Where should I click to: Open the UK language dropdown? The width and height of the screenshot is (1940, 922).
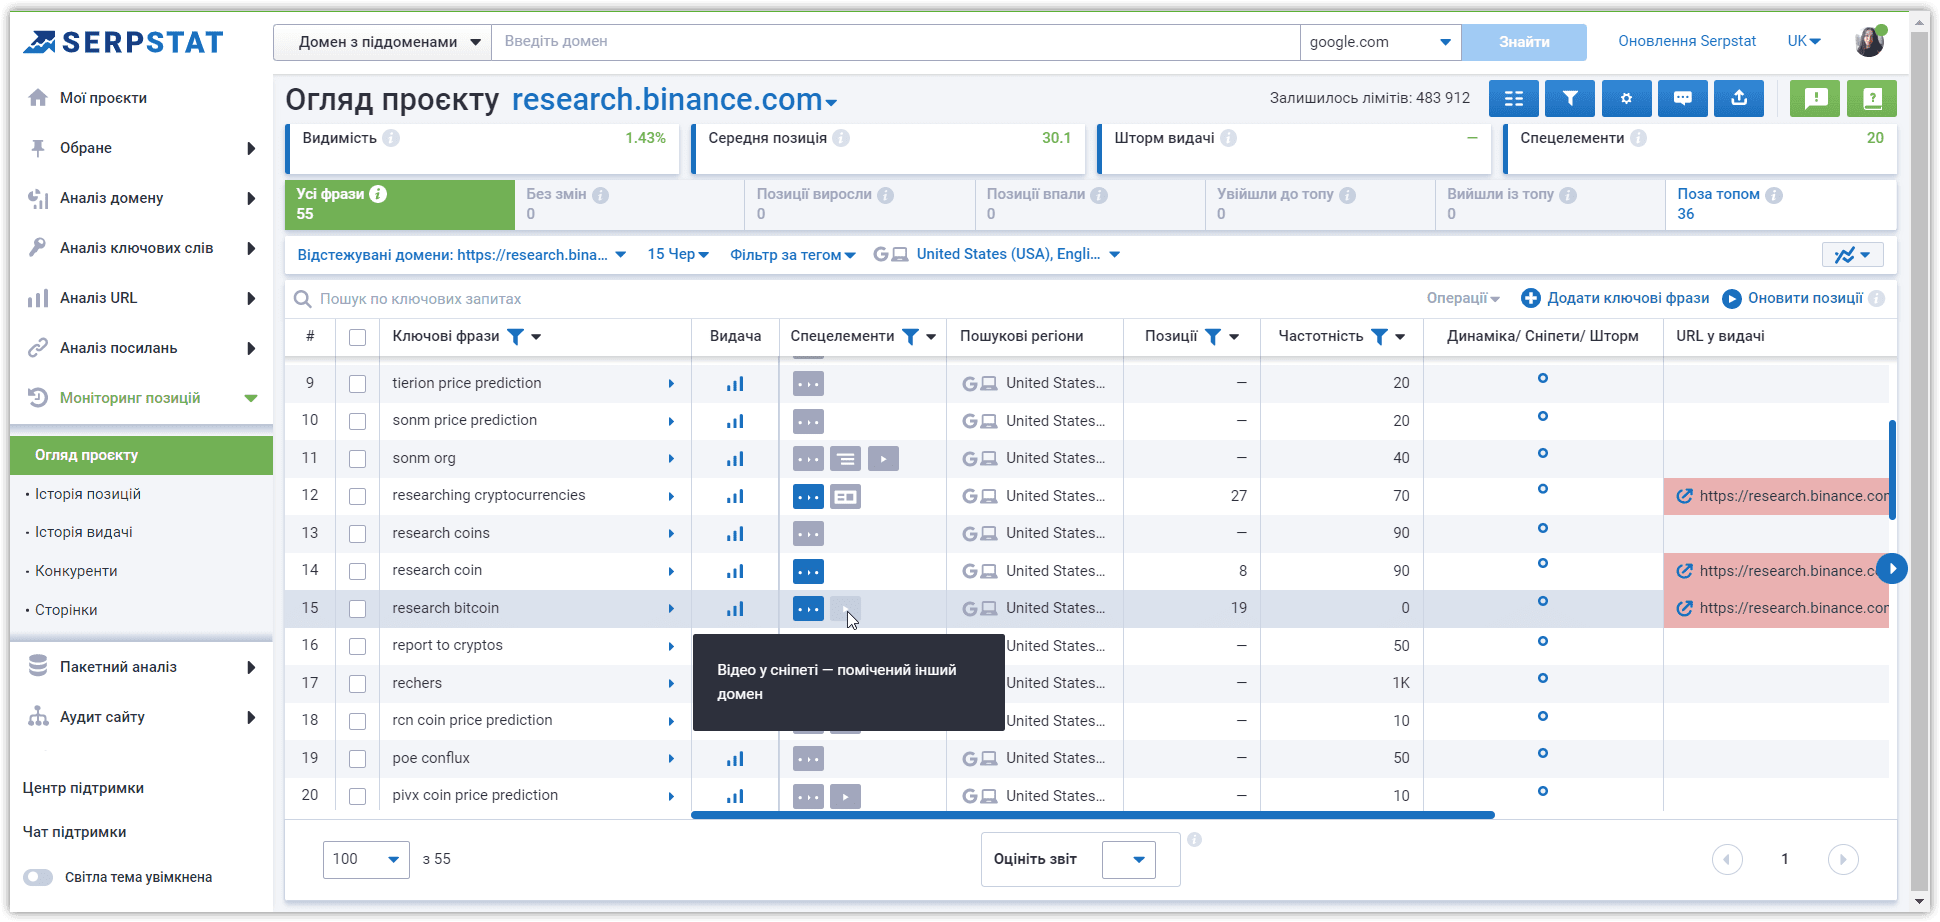(1804, 41)
